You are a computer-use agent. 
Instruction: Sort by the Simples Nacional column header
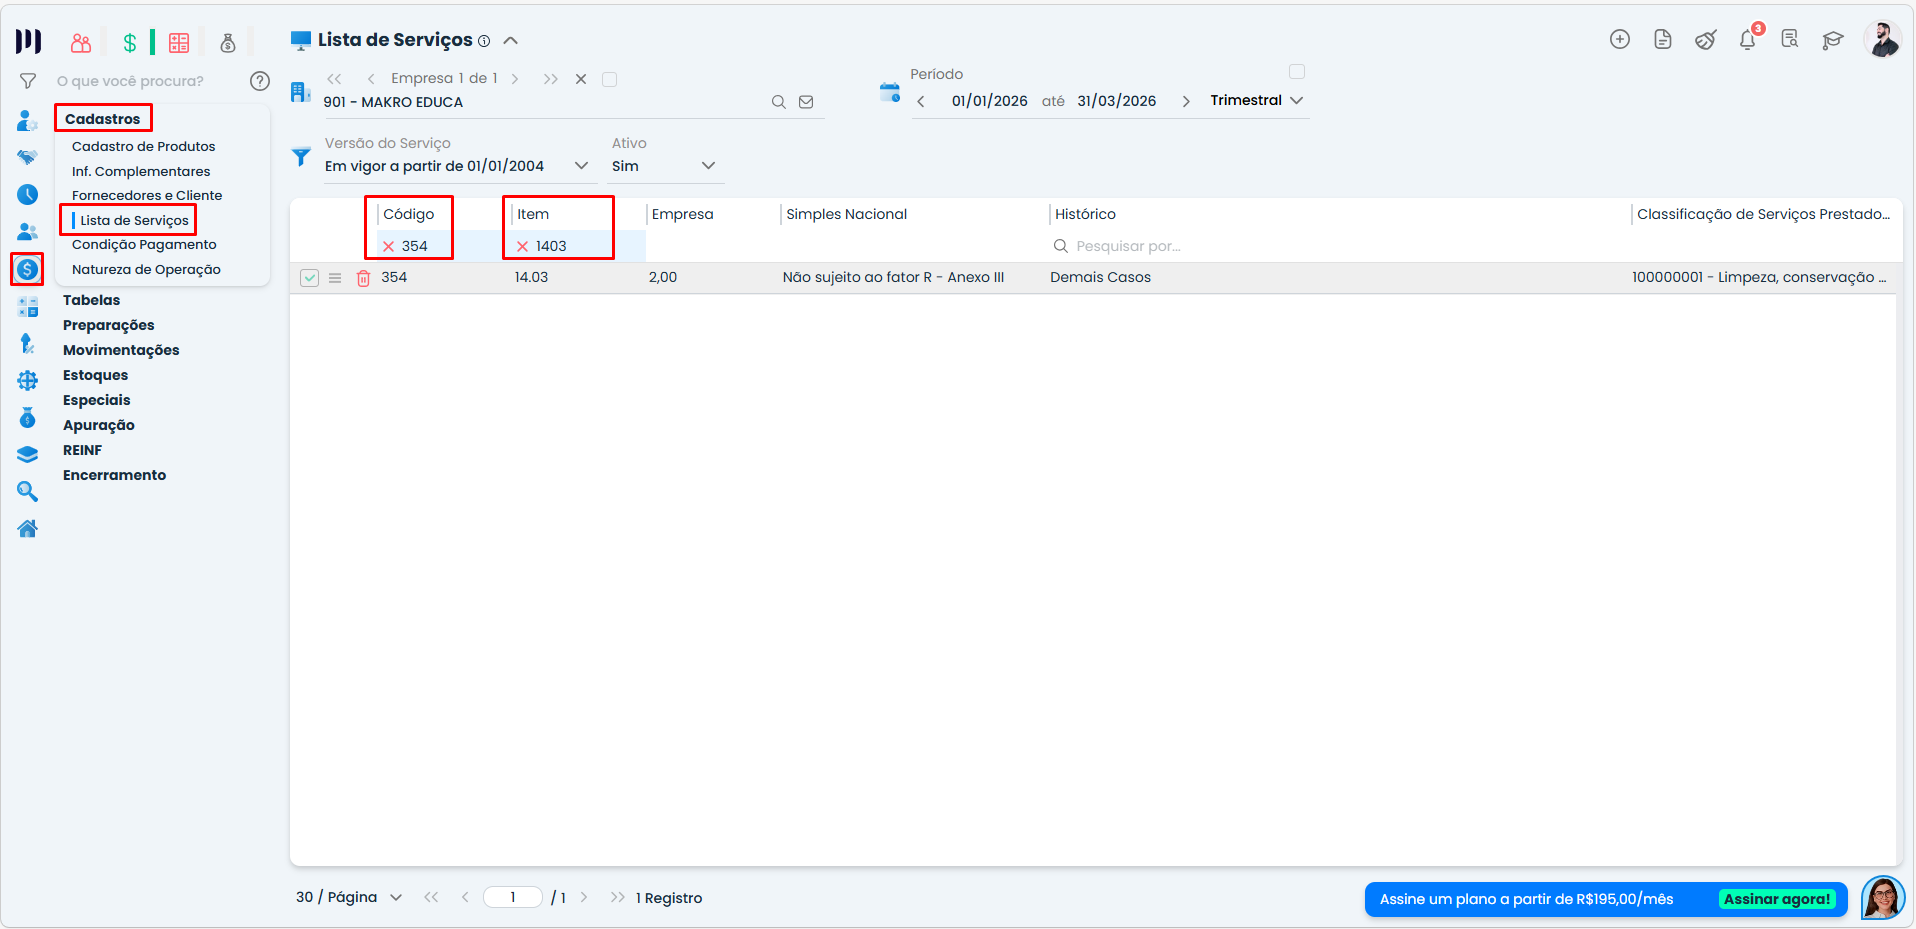click(x=846, y=214)
